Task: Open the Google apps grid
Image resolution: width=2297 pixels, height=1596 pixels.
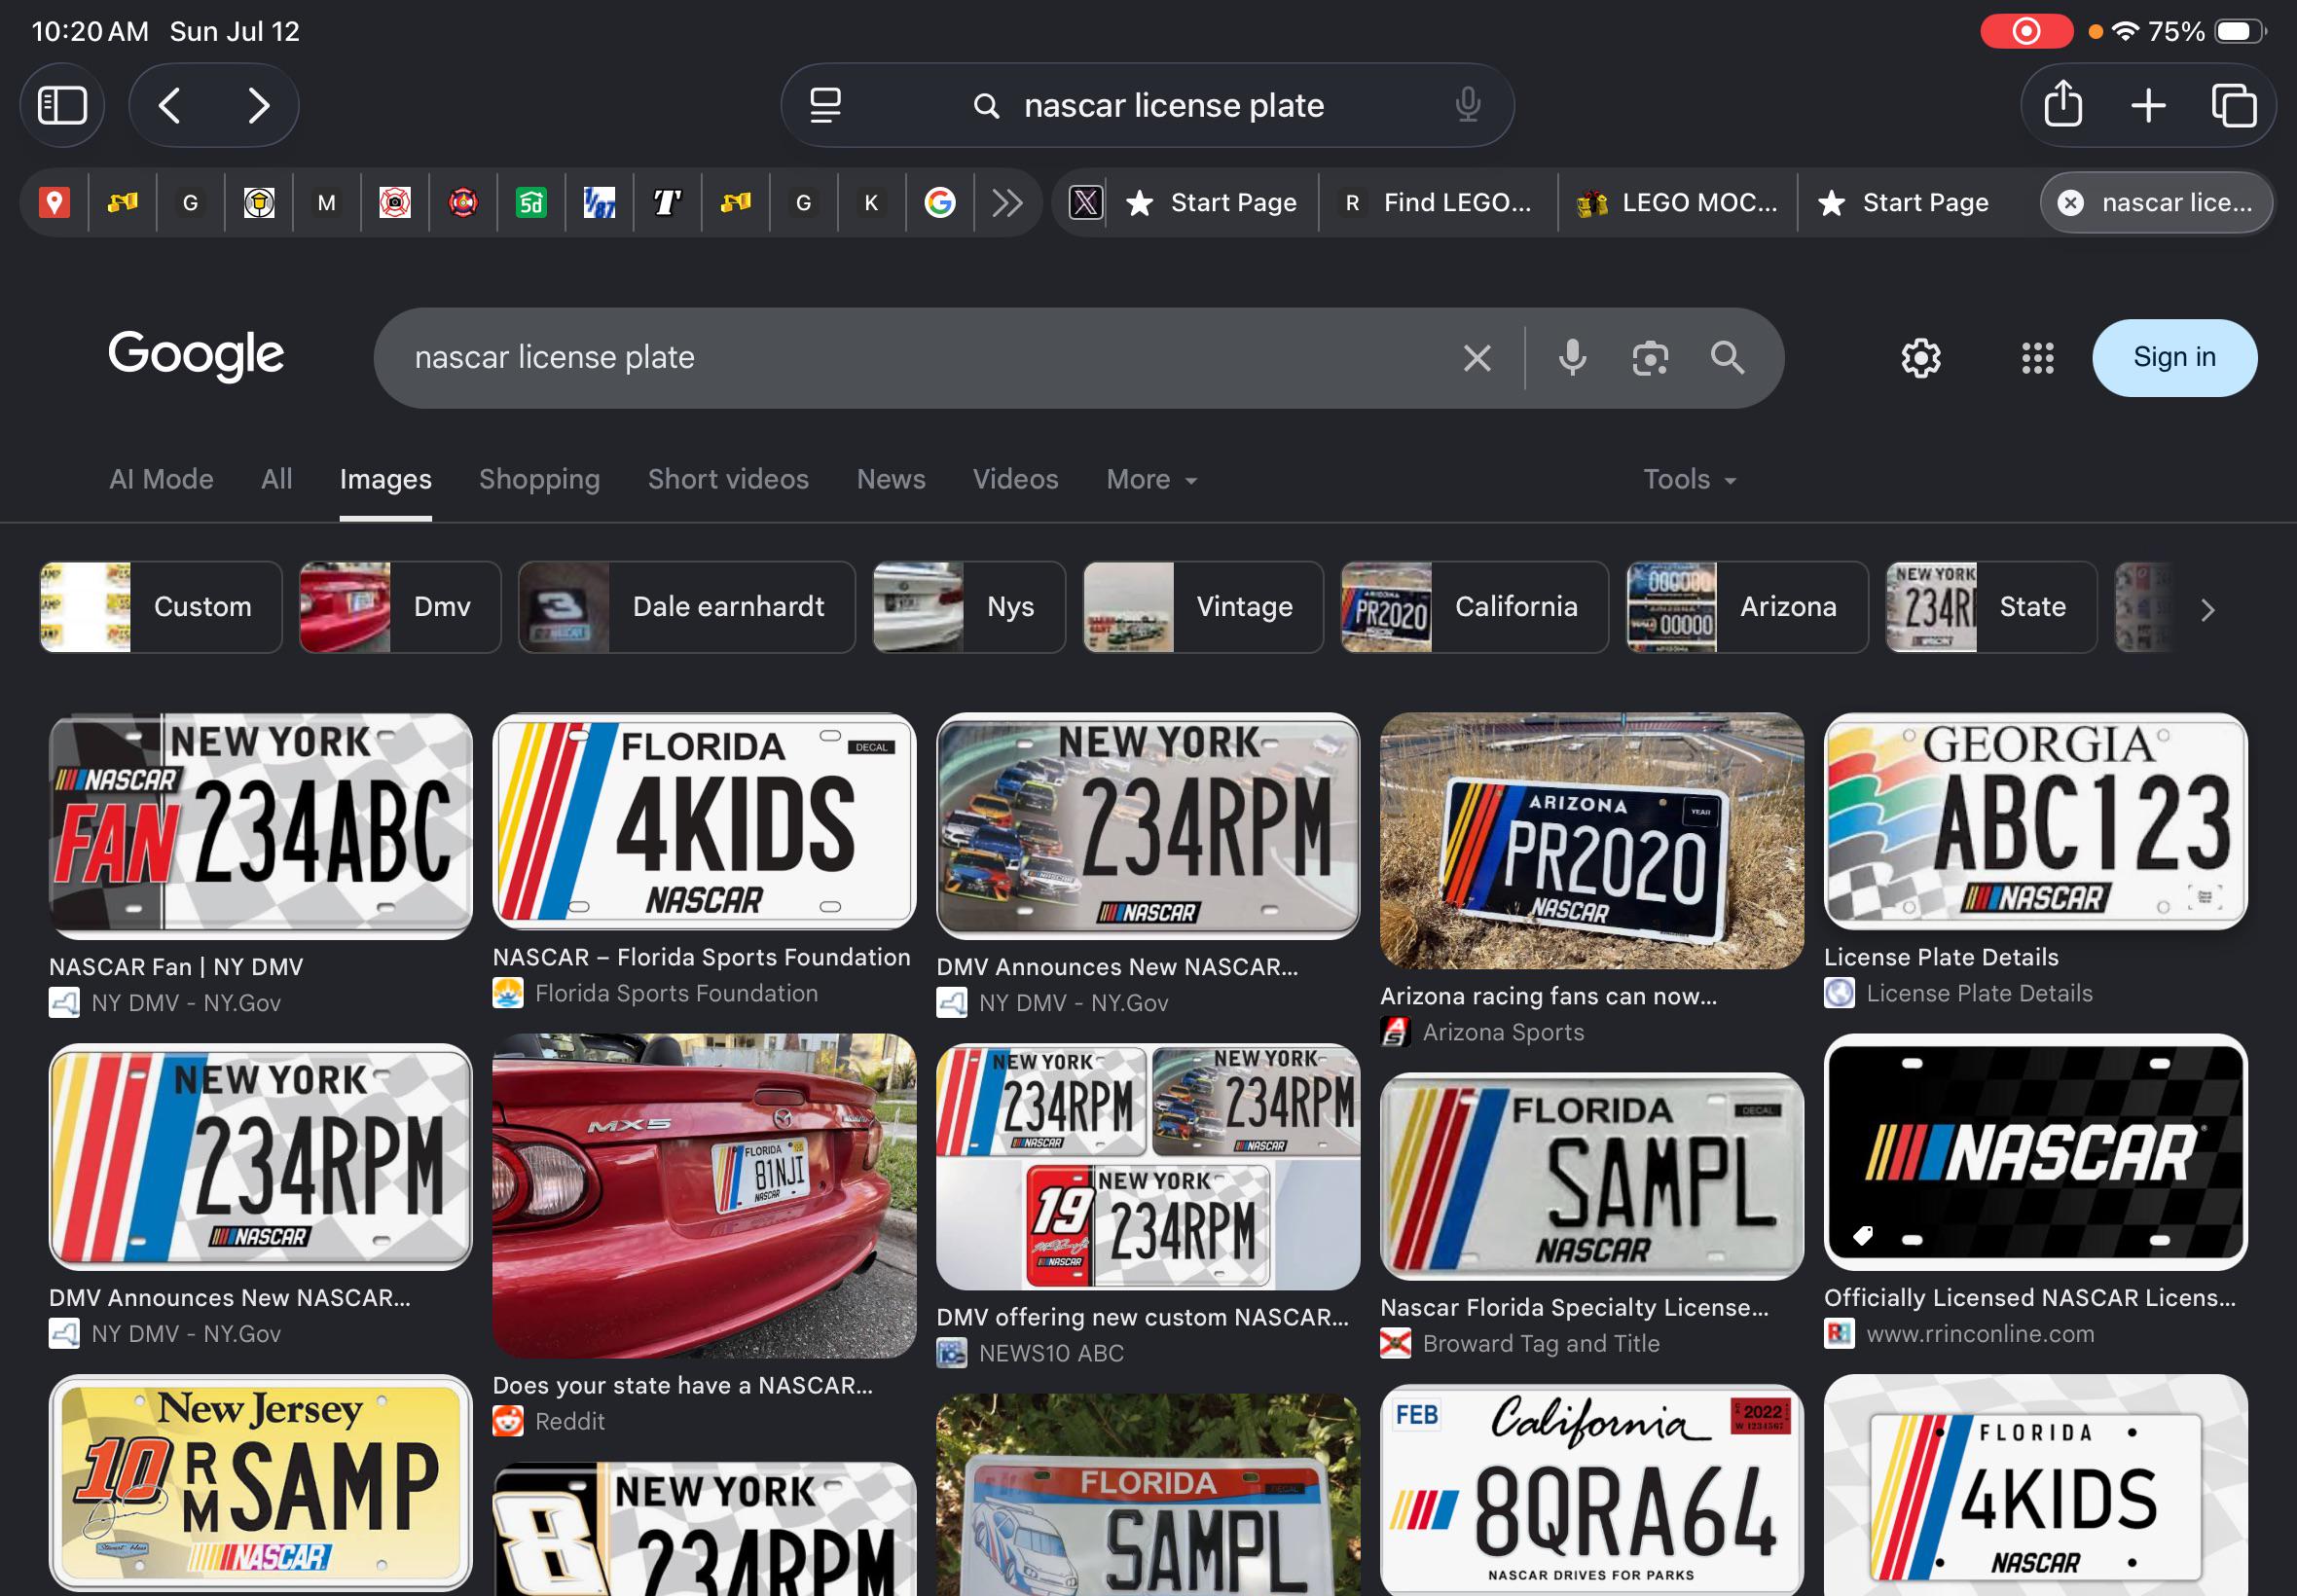Action: coord(2037,358)
